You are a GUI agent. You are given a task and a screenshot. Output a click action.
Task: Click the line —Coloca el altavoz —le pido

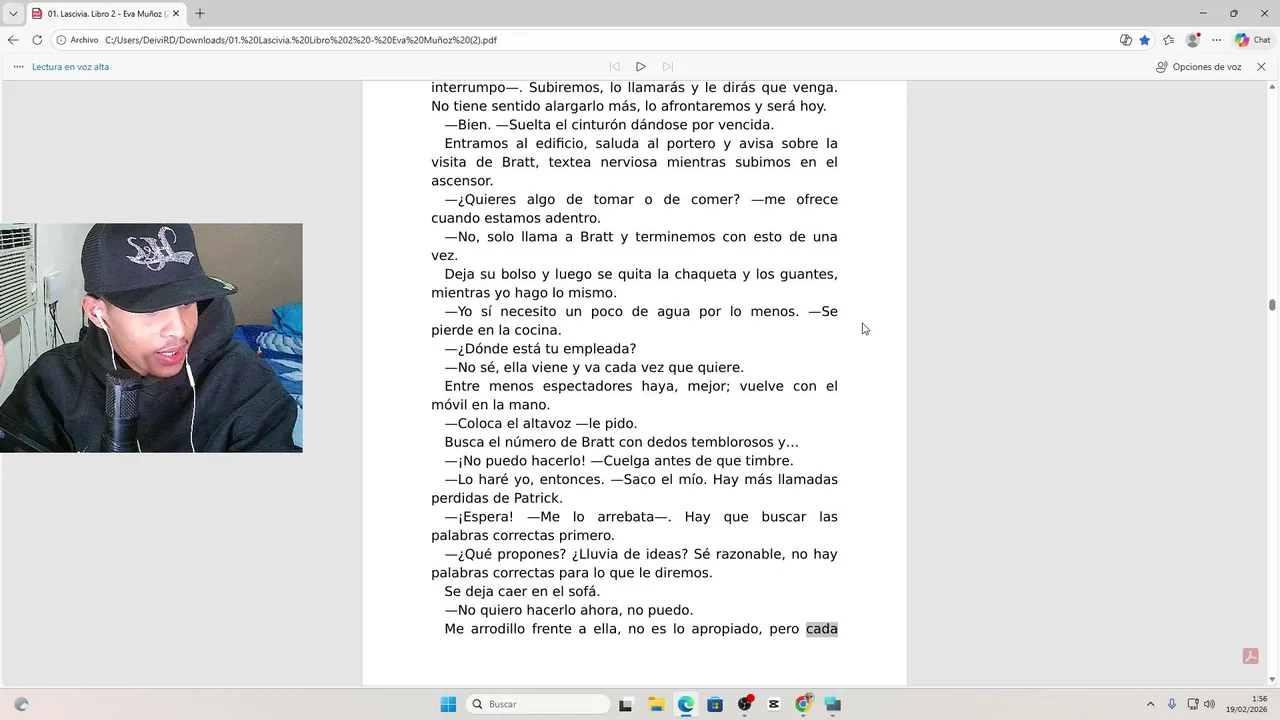click(x=541, y=423)
